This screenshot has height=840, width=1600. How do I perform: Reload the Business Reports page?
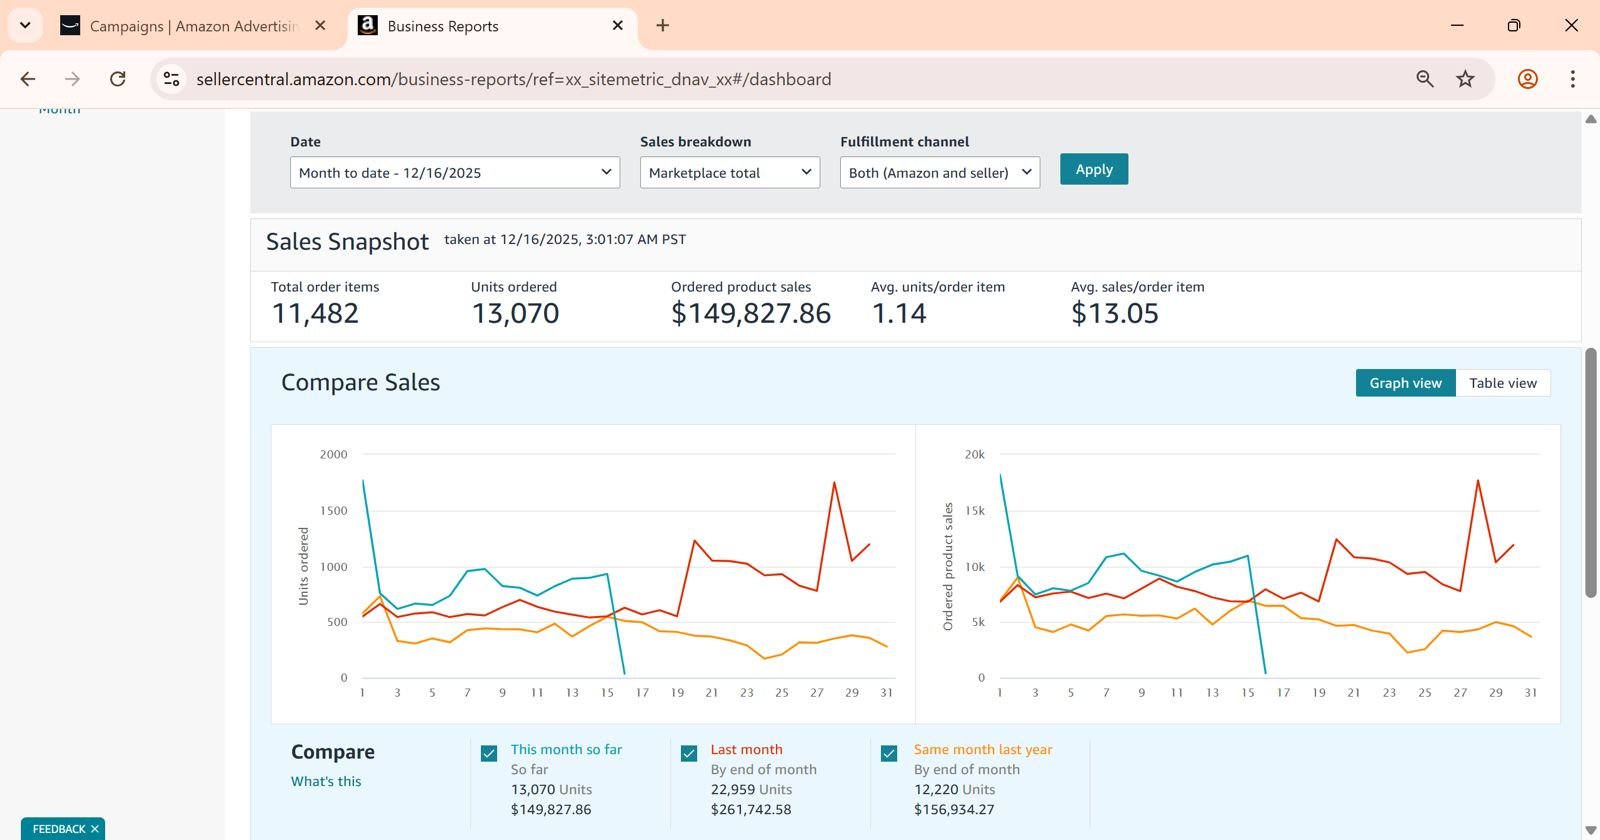click(118, 79)
